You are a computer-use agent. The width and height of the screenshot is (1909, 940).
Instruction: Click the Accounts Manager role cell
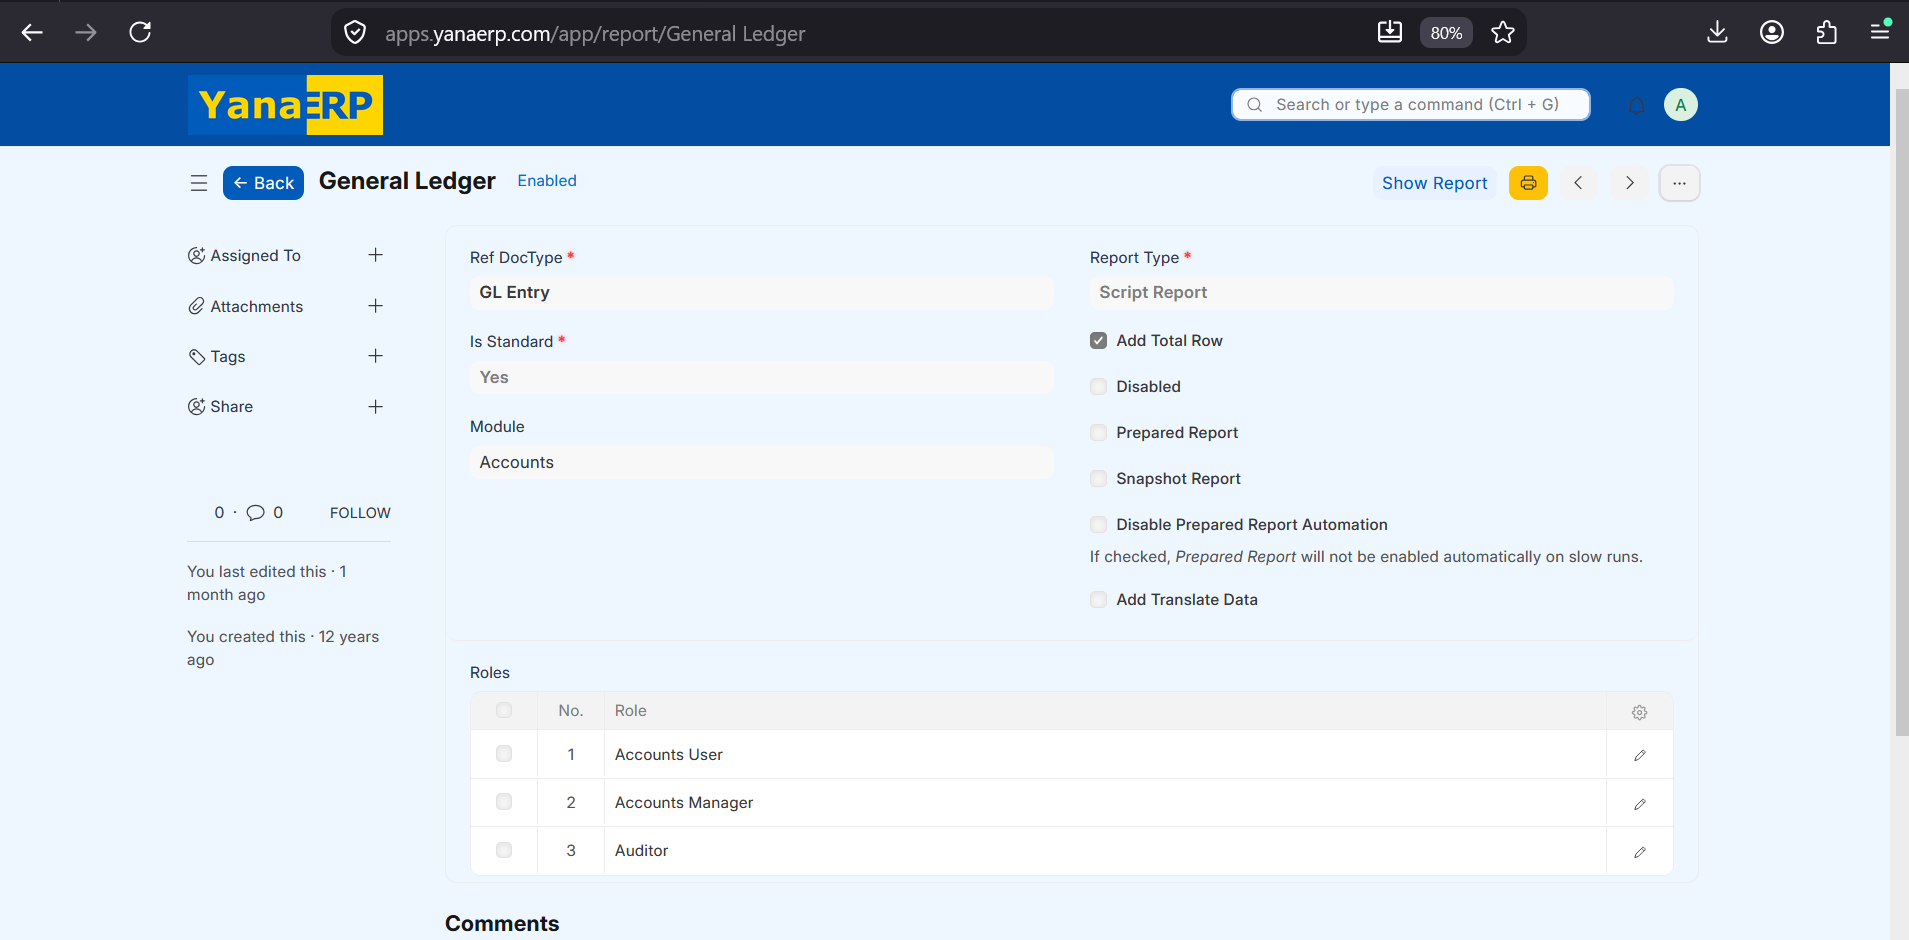click(1105, 802)
